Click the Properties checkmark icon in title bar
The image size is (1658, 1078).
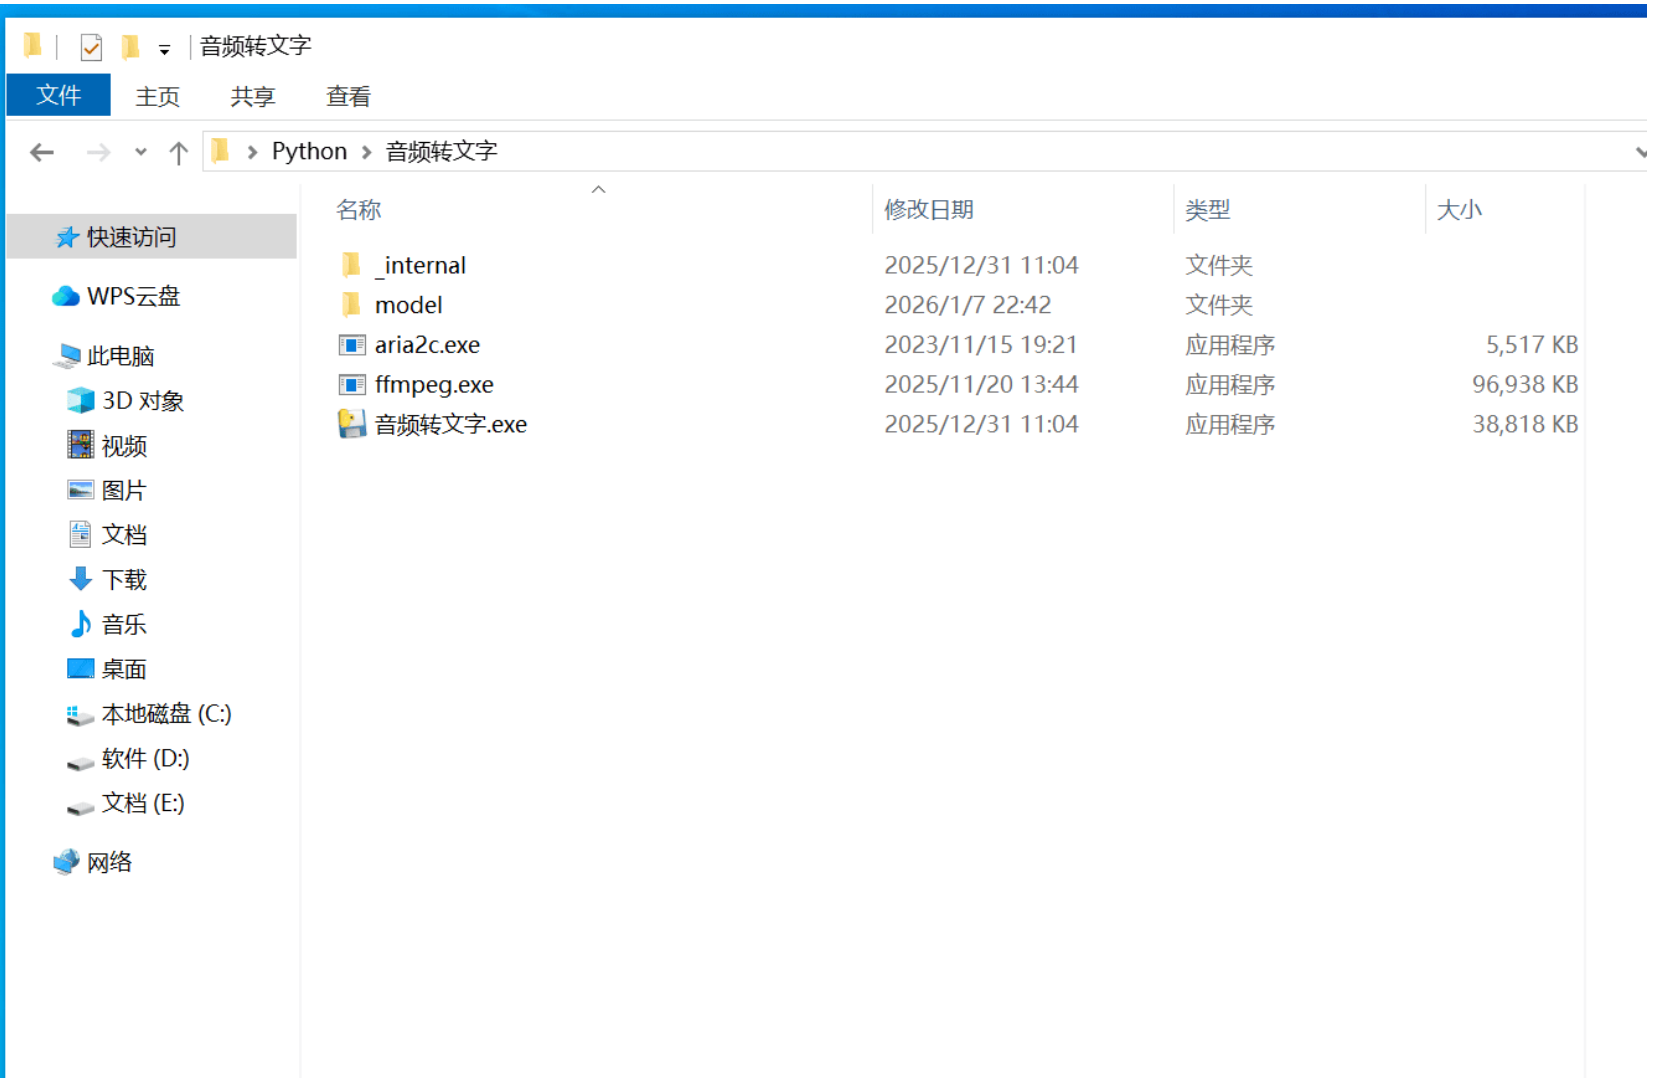[91, 47]
